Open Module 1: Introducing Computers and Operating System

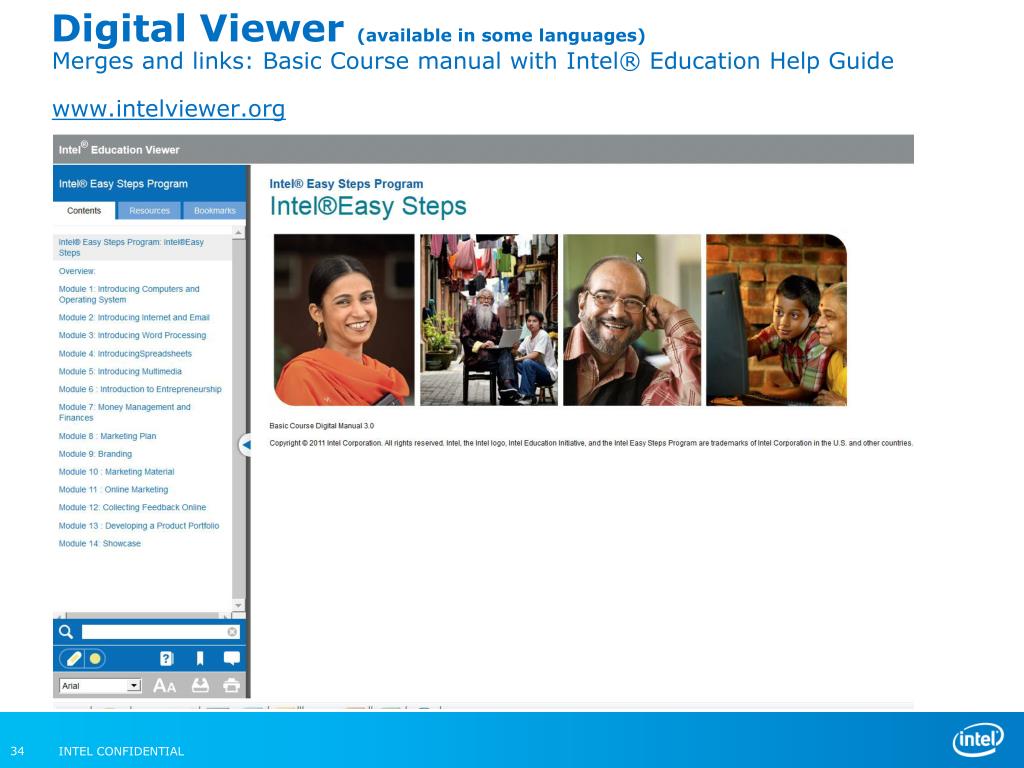click(129, 294)
